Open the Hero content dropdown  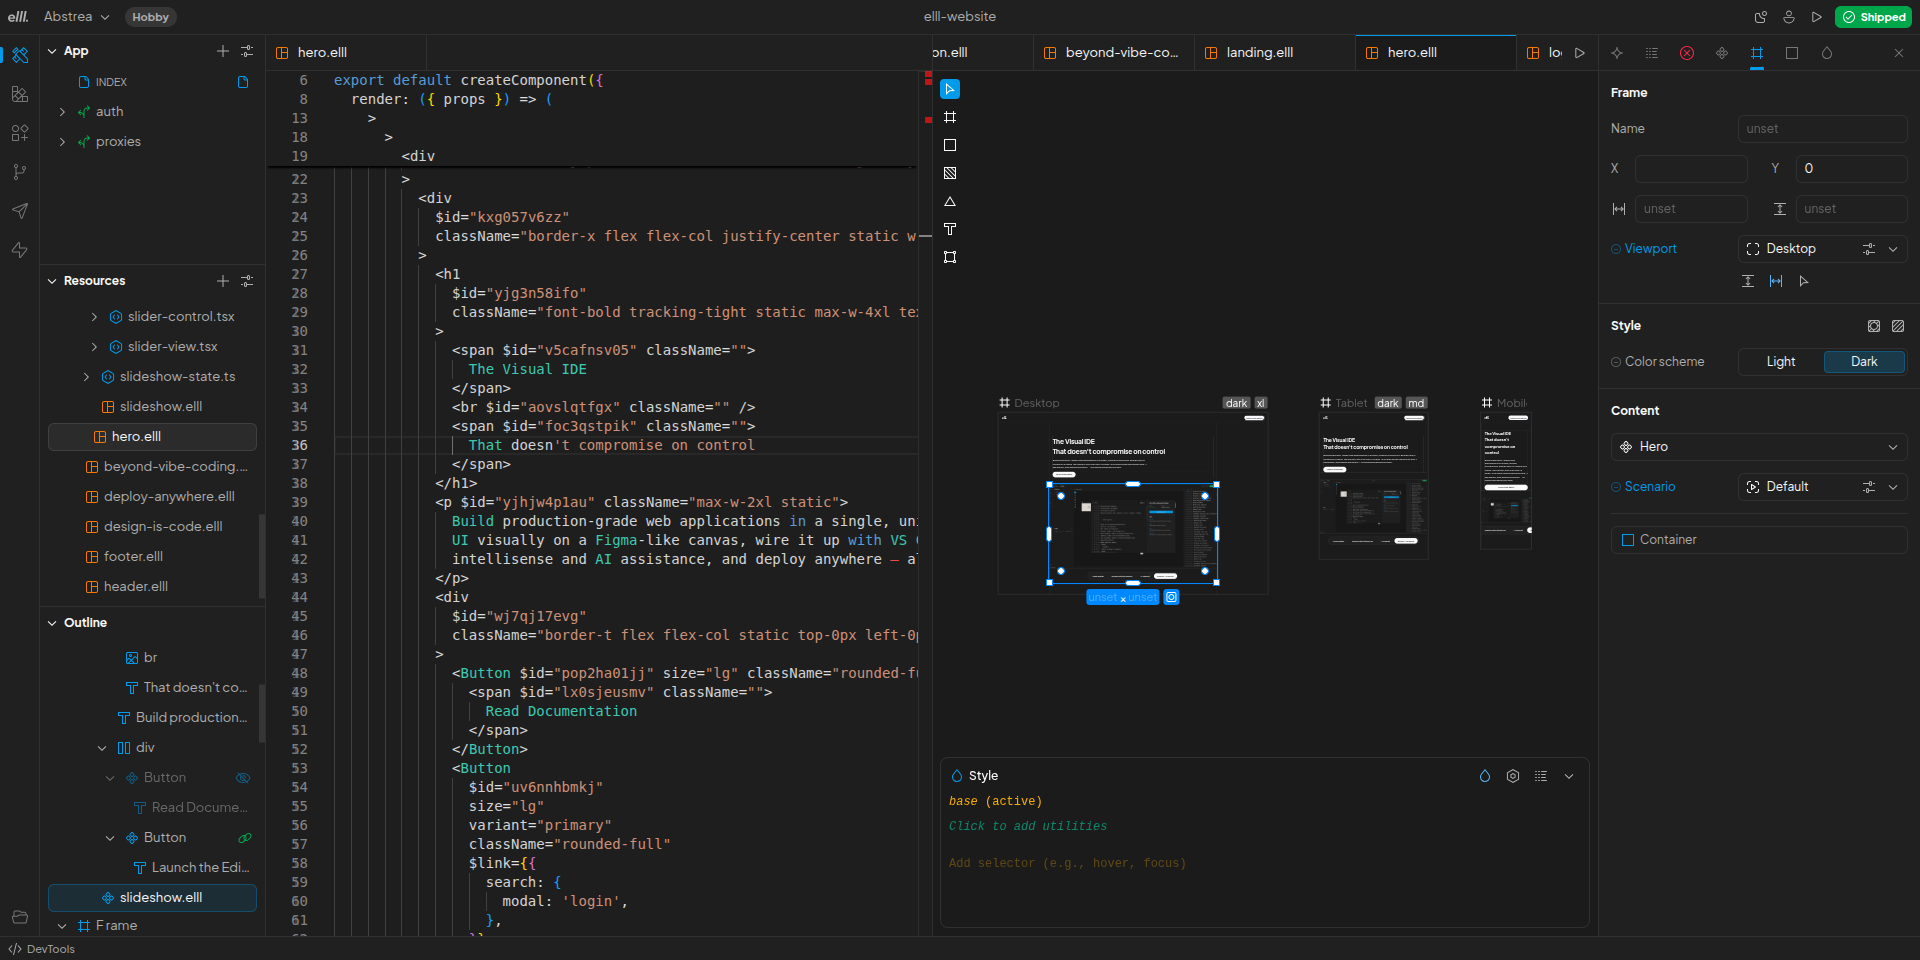(1758, 447)
